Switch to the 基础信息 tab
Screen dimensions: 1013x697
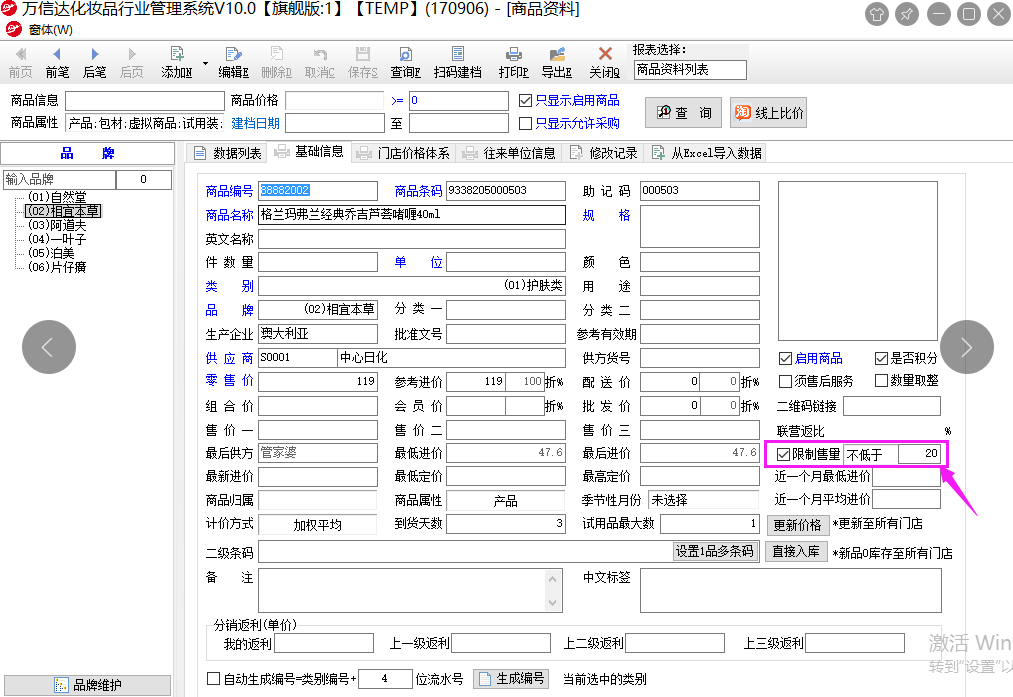pyautogui.click(x=309, y=152)
